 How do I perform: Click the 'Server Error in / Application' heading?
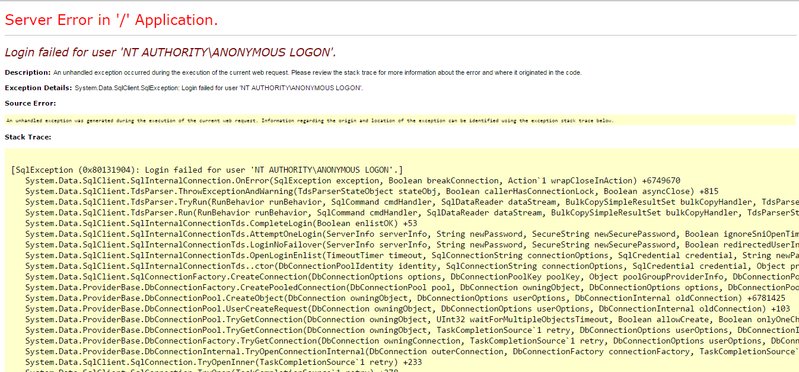pos(111,20)
